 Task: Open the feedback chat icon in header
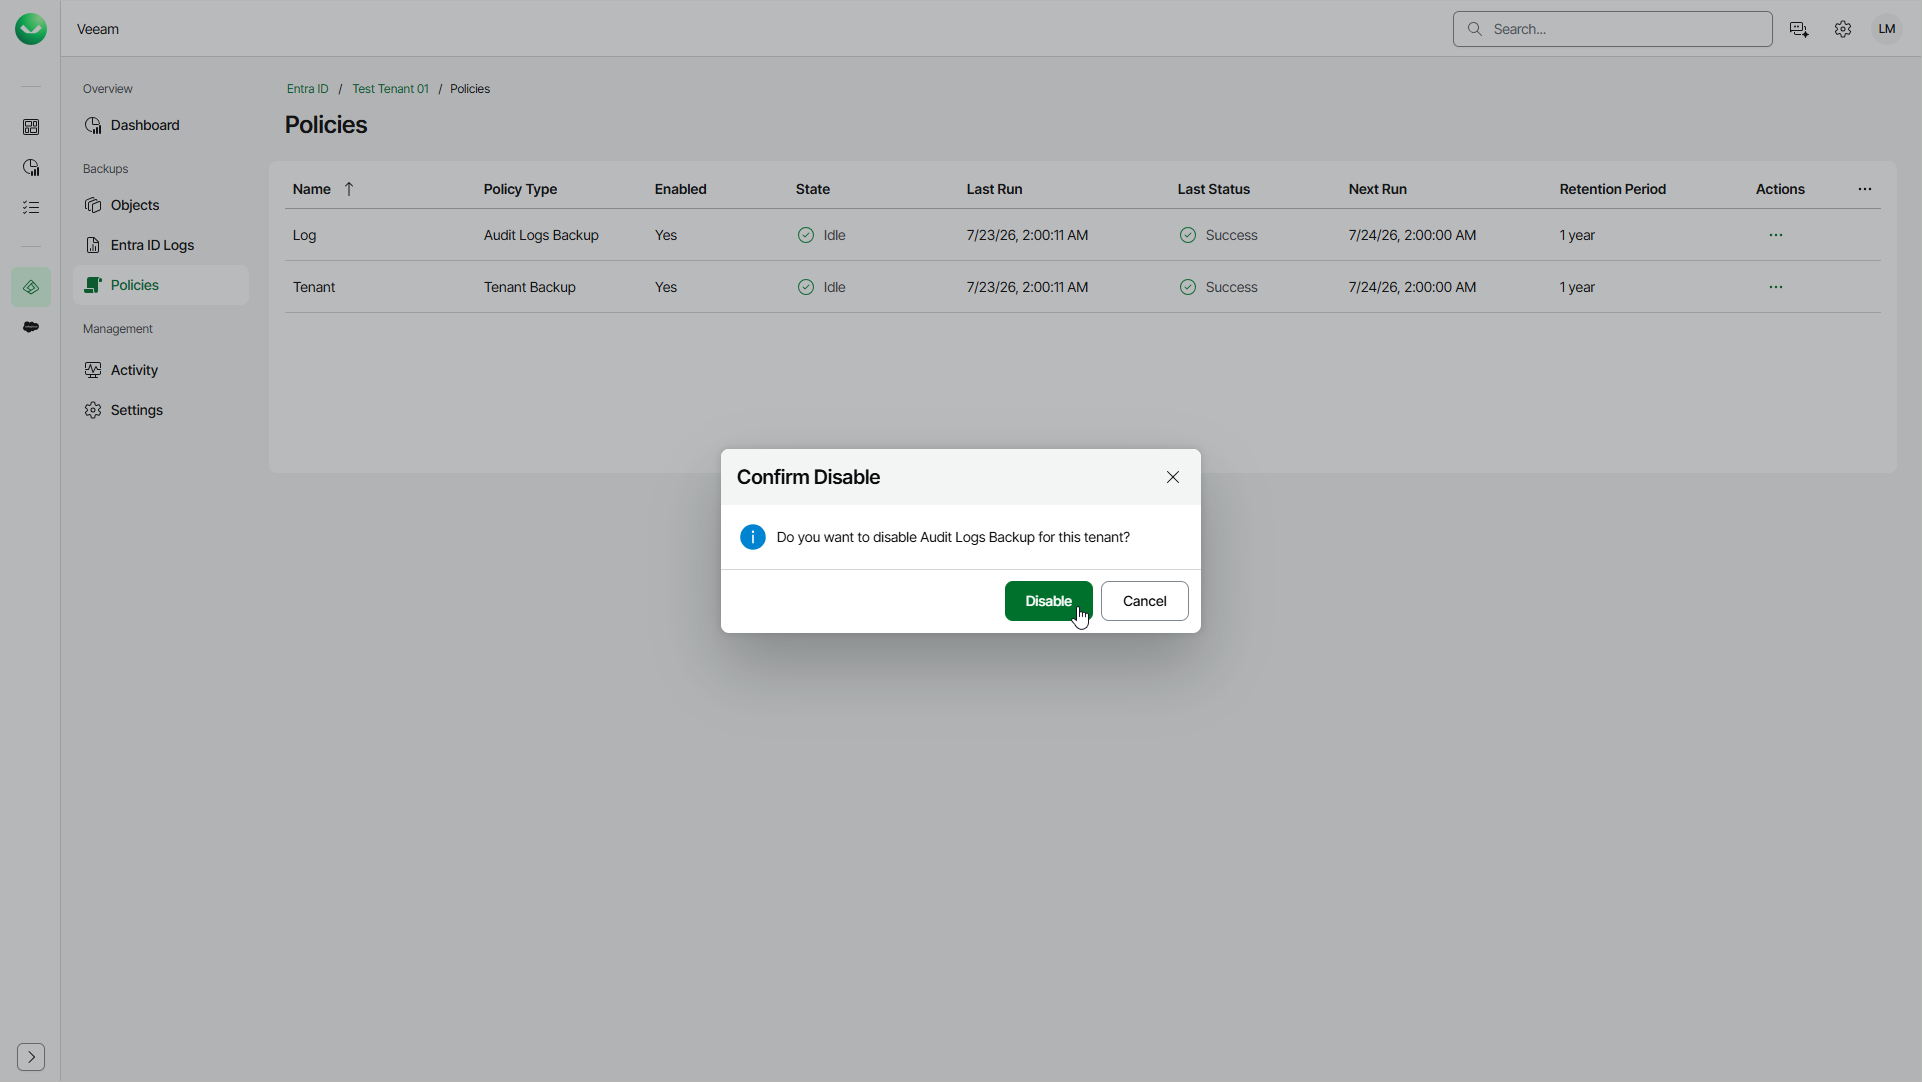(1799, 29)
